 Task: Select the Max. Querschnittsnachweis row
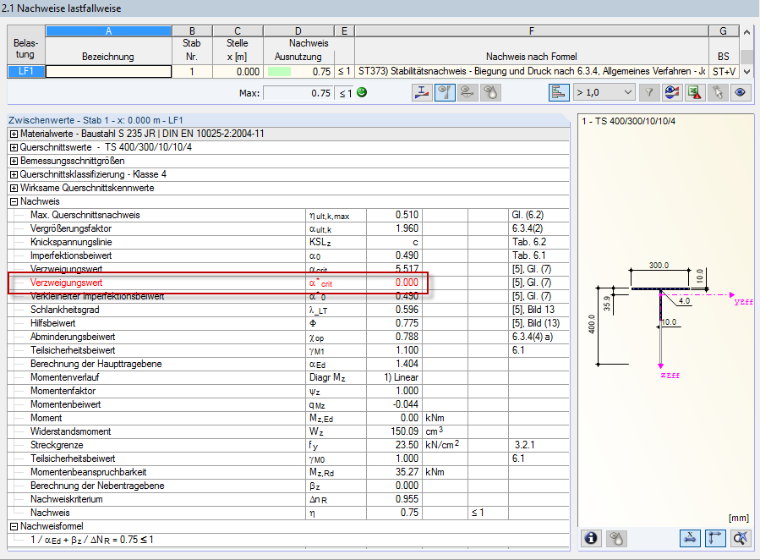288,215
